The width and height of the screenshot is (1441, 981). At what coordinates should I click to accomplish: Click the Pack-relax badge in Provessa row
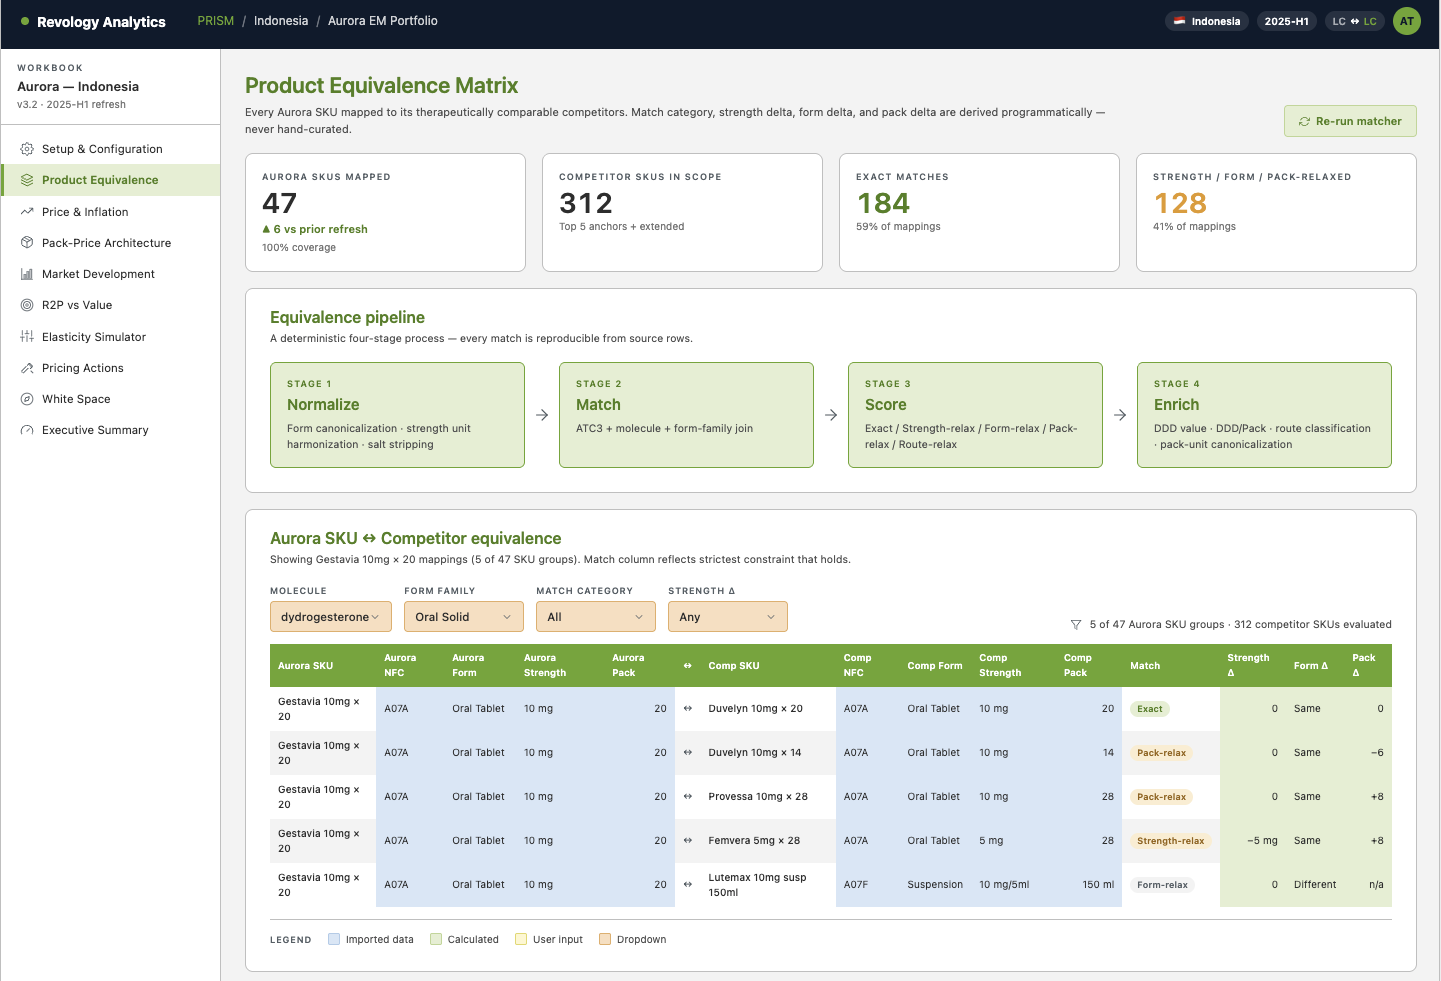tap(1161, 797)
